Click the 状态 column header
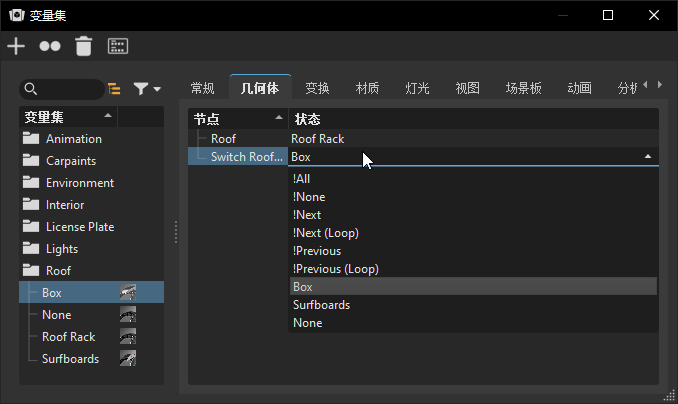 [473, 119]
